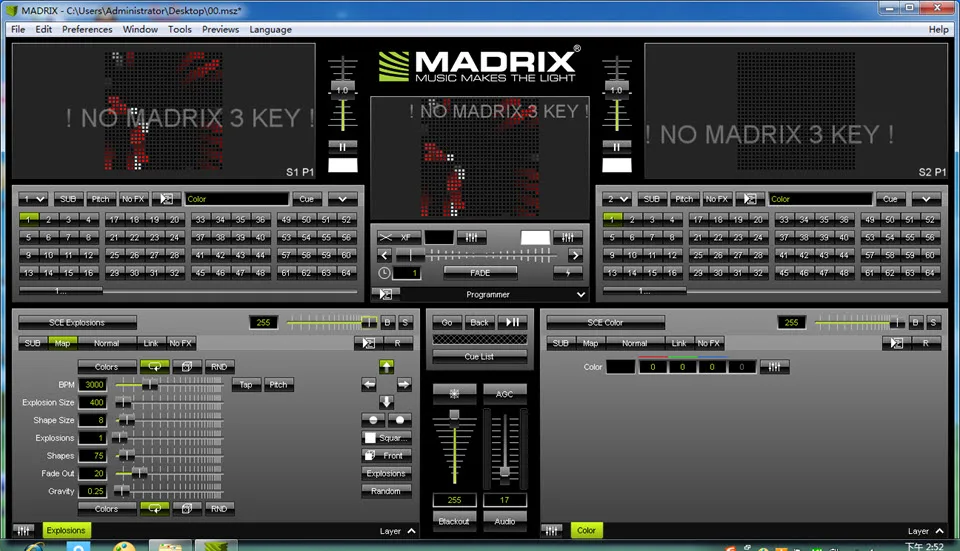Open mixer icon next to right white color

[x=568, y=238]
